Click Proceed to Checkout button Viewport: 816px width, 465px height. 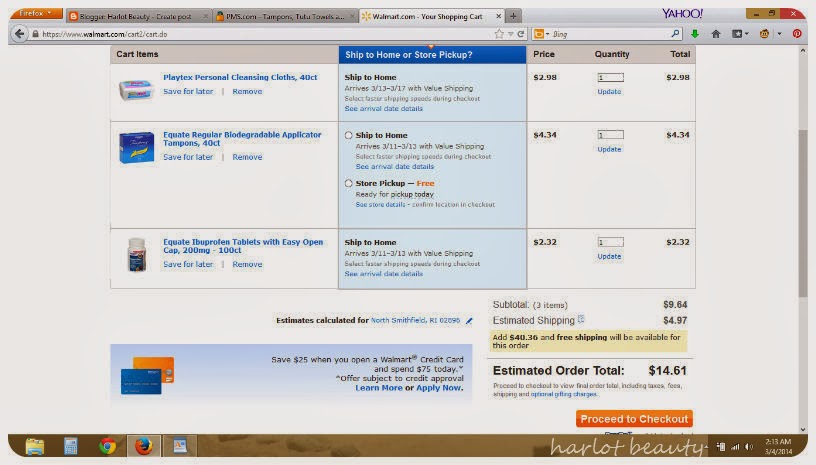[x=634, y=419]
